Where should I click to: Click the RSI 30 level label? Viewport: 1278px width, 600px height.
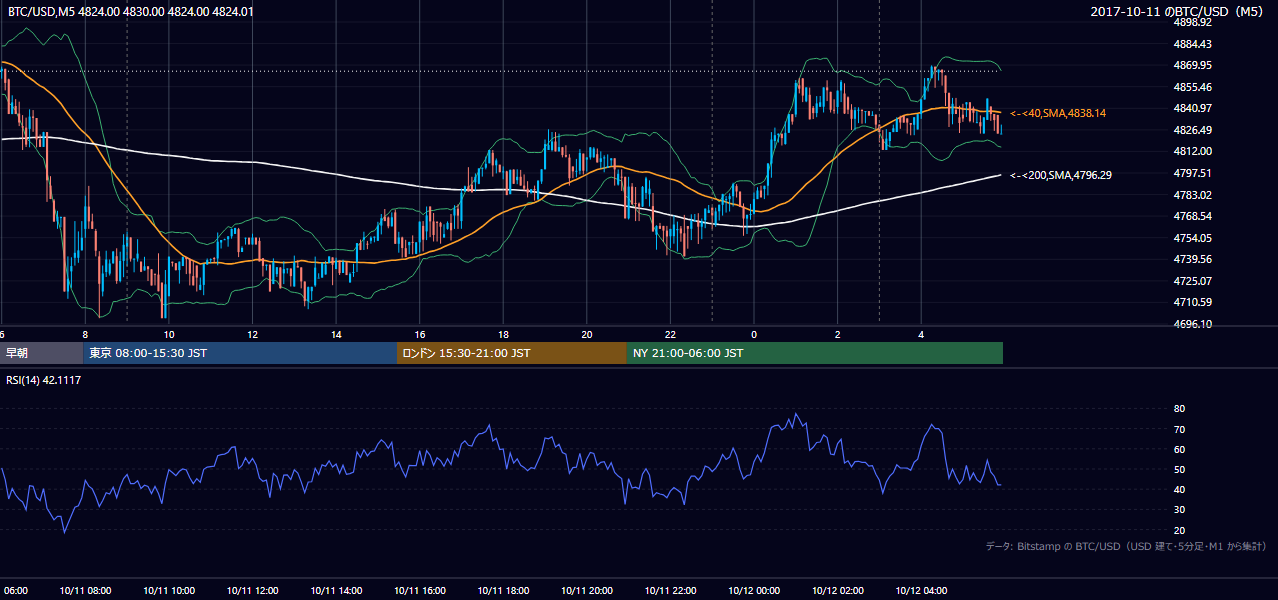pos(1179,510)
